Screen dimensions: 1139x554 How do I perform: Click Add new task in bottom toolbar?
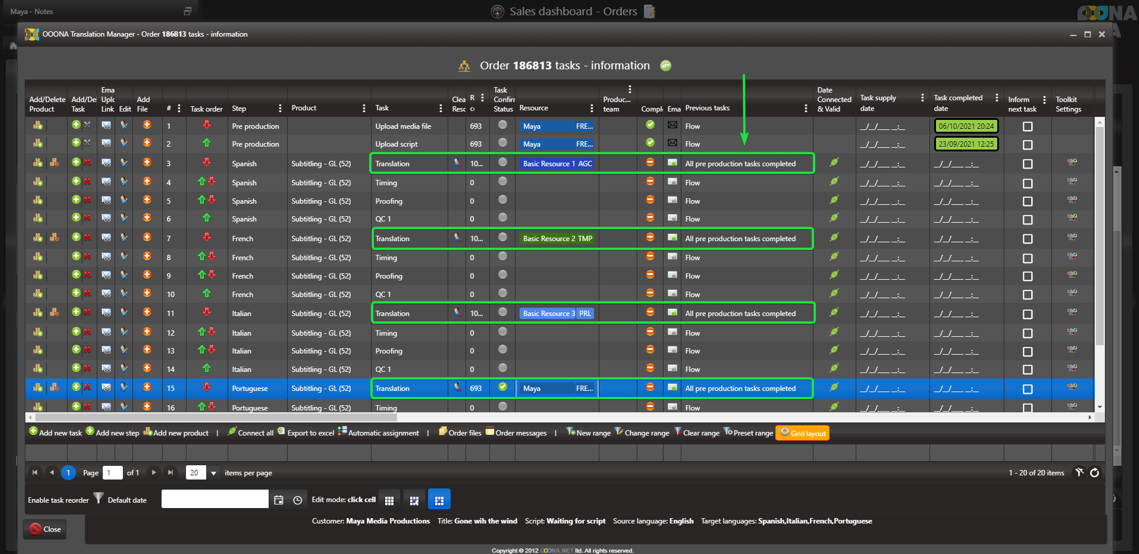coord(55,433)
